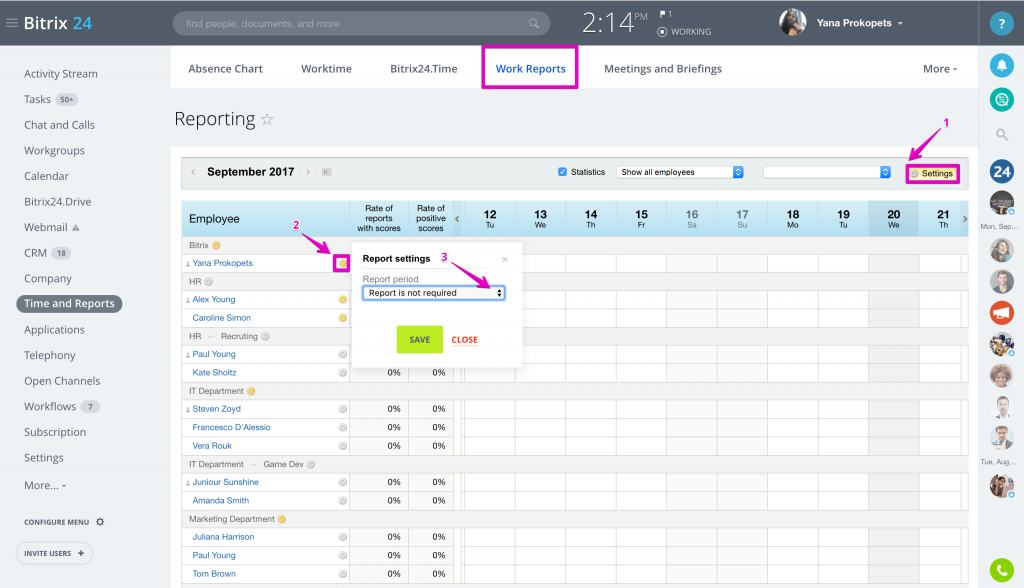
Task: Open report settings icon for Vera Rouk
Action: [342, 446]
